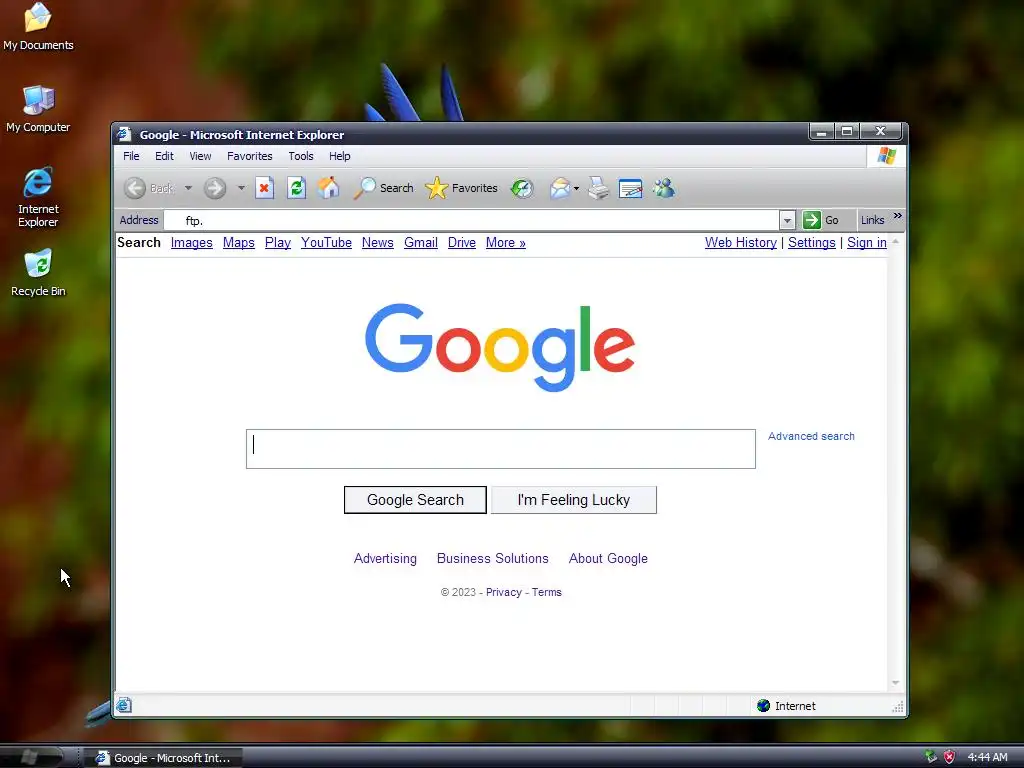Select the My Computer desktop icon
Viewport: 1024px width, 768px height.
click(x=38, y=109)
